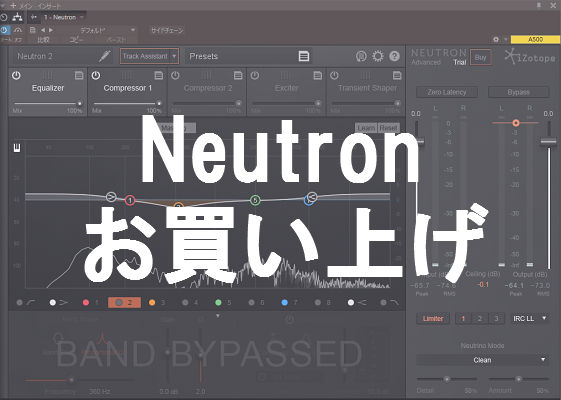Click the host automation meter icon
The image size is (561, 400).
point(18,30)
